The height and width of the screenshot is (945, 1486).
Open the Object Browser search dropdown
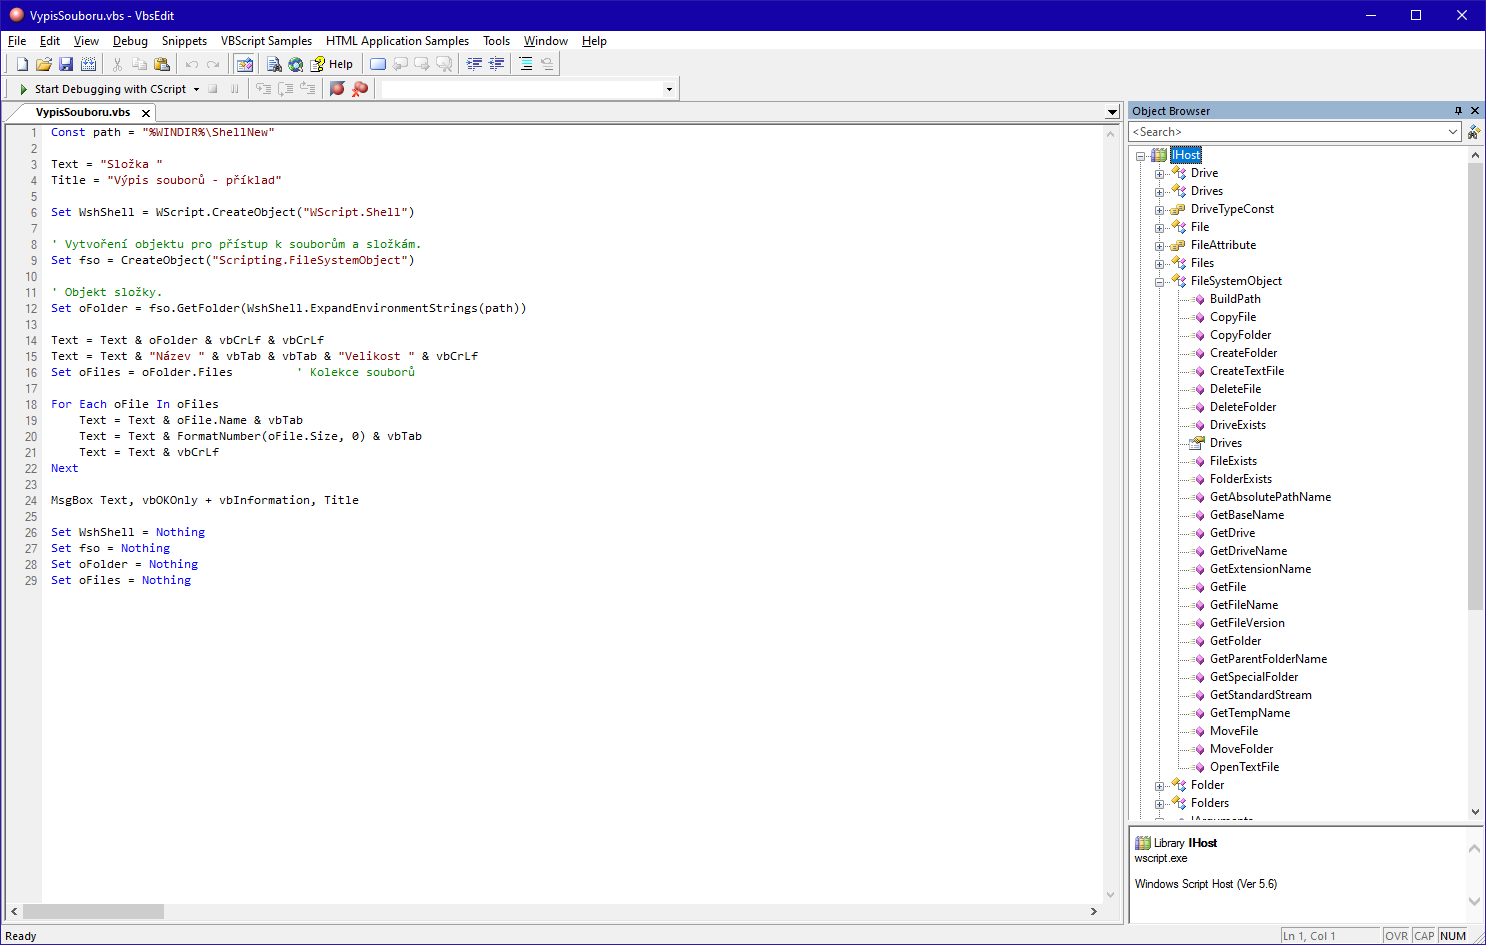tap(1453, 132)
